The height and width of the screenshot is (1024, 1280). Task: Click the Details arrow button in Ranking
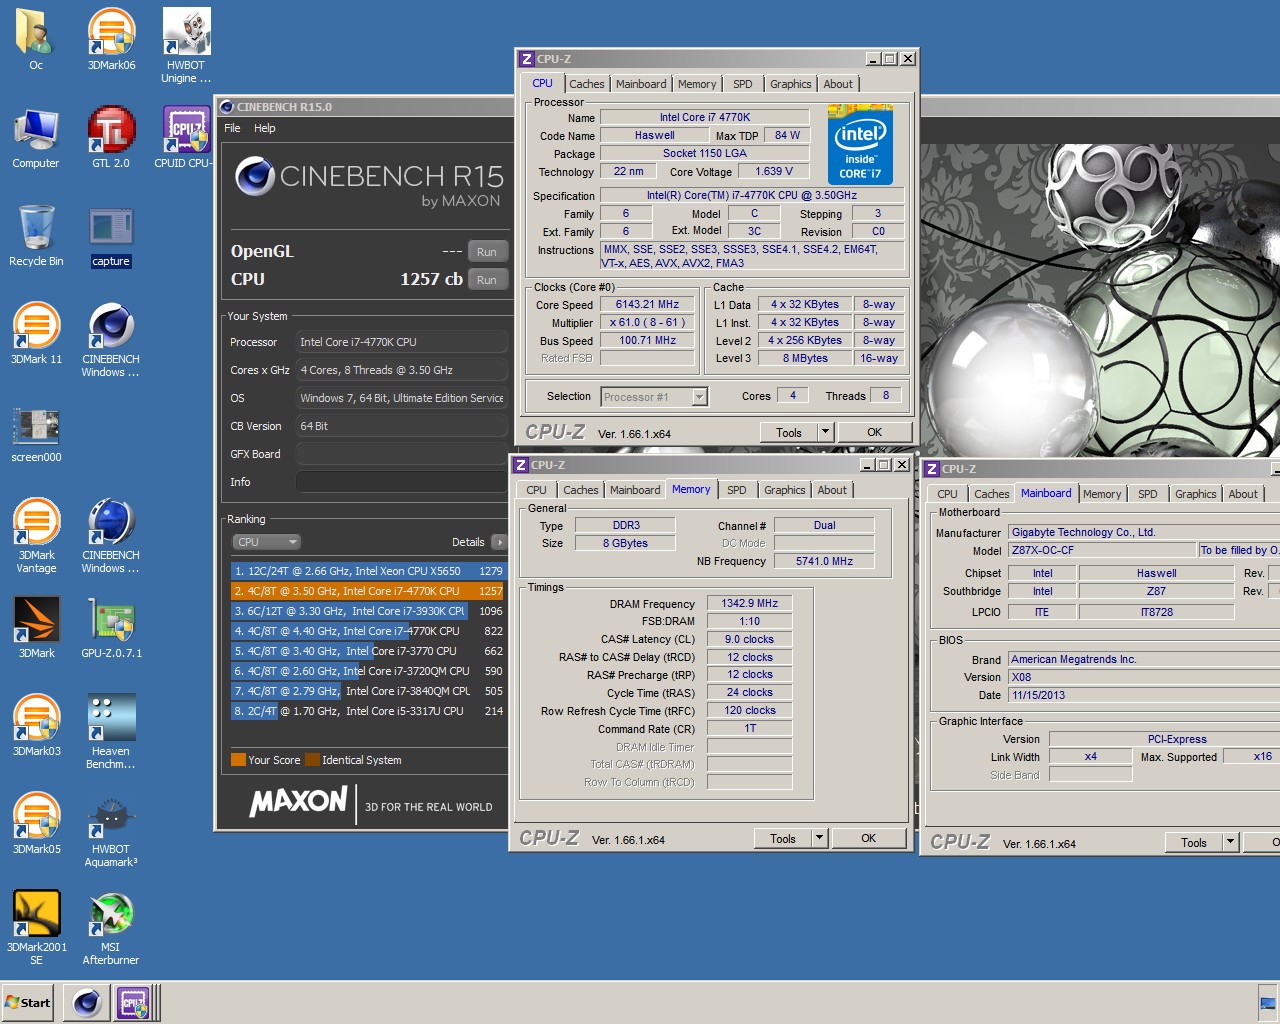(499, 542)
